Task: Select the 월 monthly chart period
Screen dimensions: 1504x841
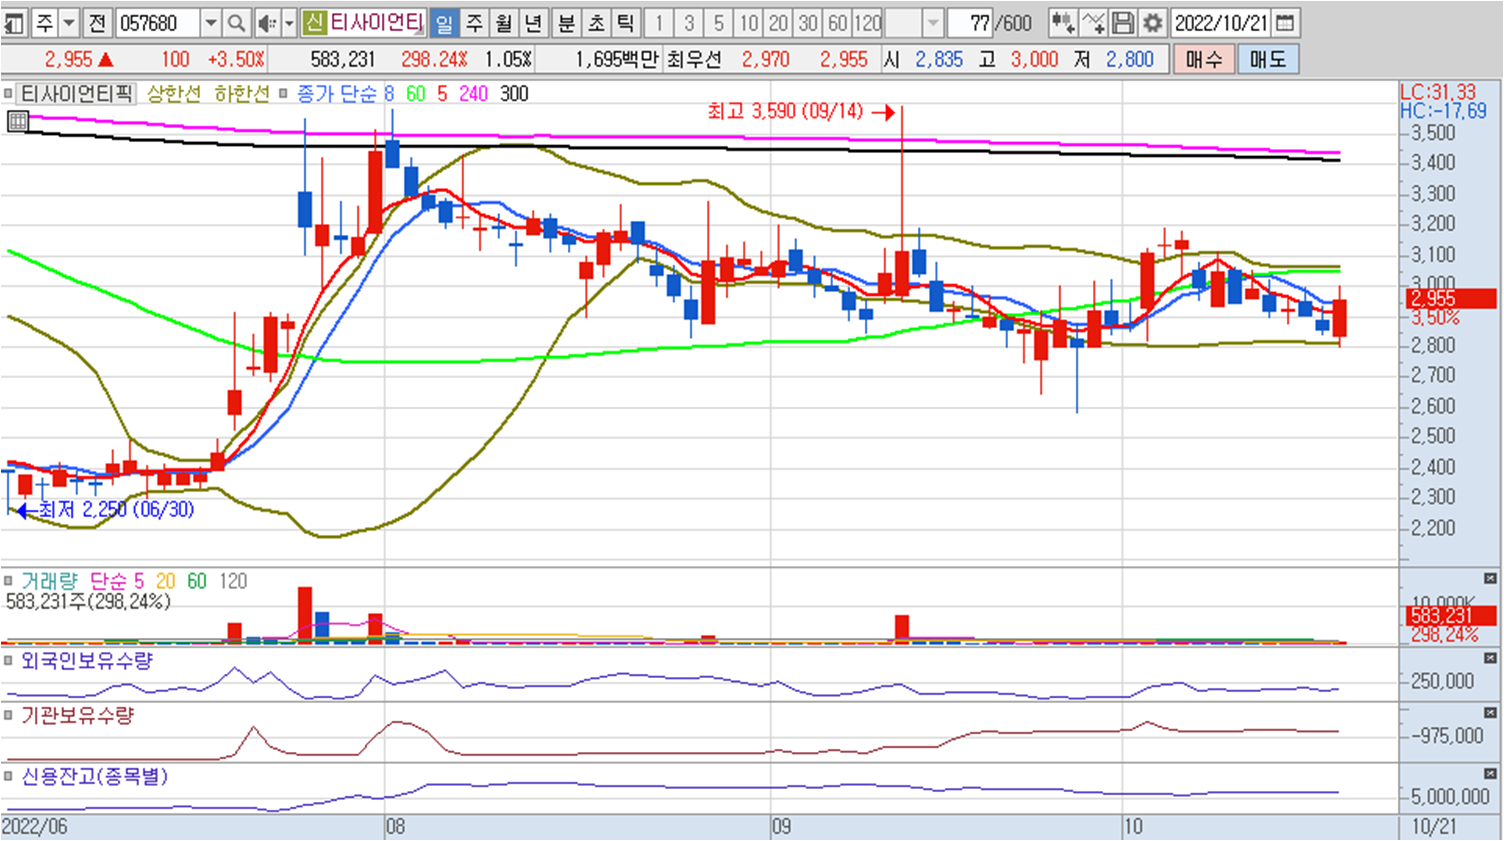Action: [x=504, y=22]
